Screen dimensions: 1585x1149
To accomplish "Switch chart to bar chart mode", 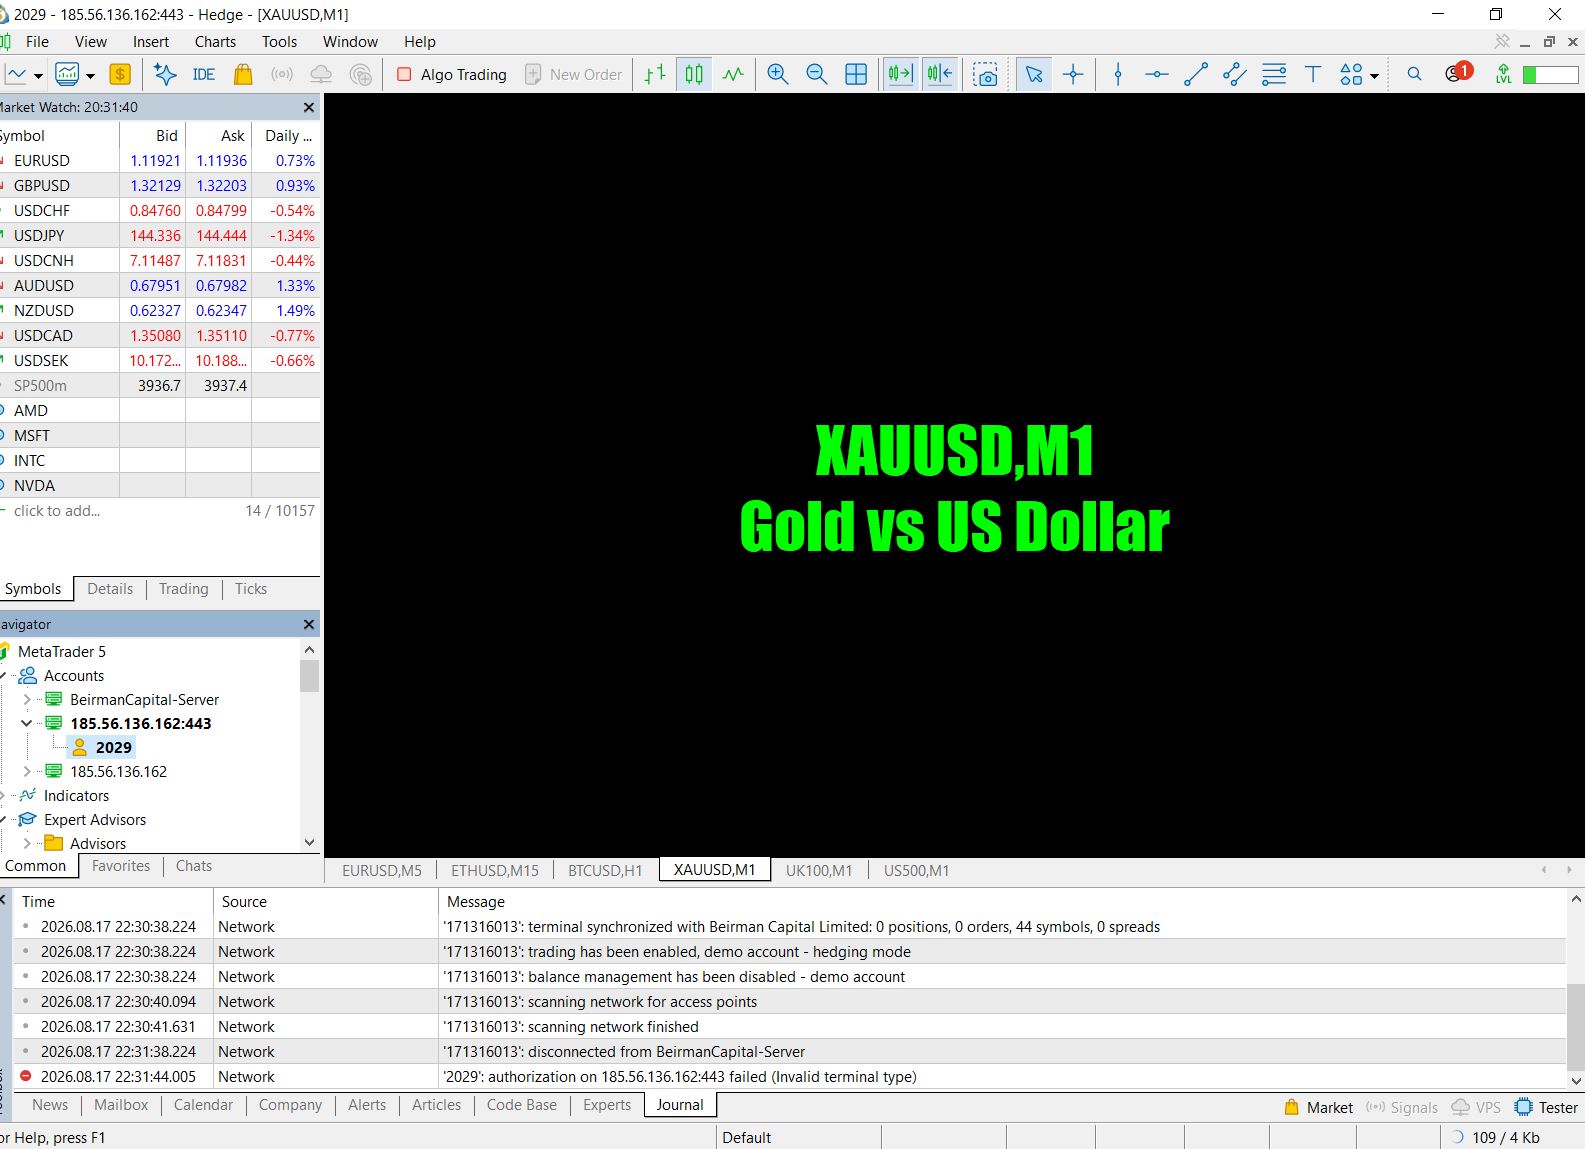I will point(655,74).
